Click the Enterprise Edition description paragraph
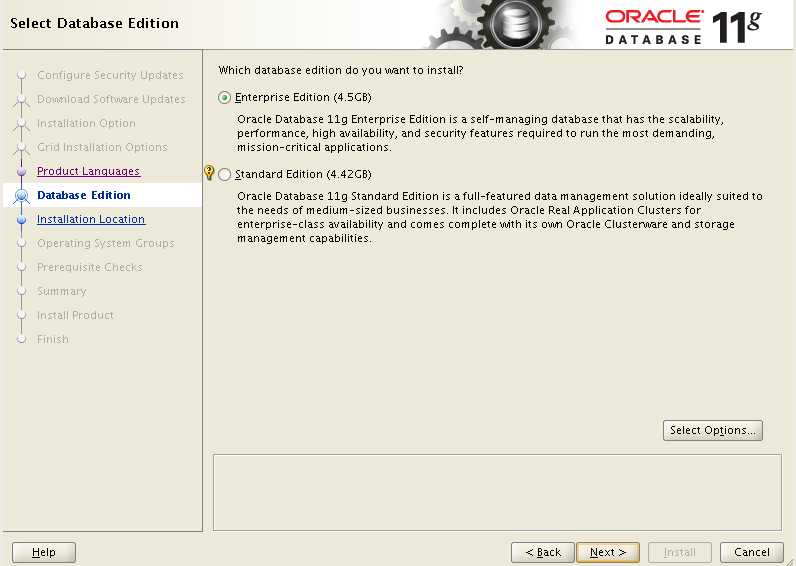The width and height of the screenshot is (796, 566). click(480, 133)
